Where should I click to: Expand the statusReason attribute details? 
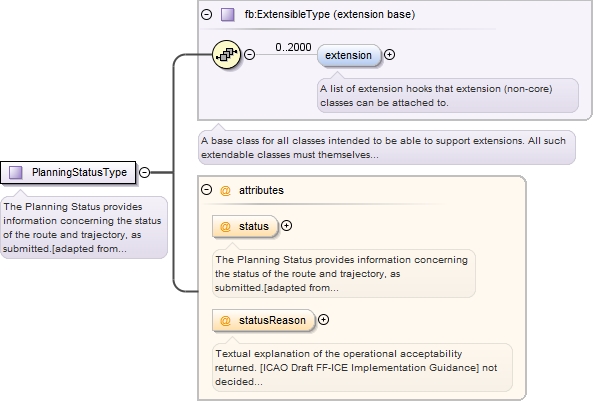tap(323, 320)
